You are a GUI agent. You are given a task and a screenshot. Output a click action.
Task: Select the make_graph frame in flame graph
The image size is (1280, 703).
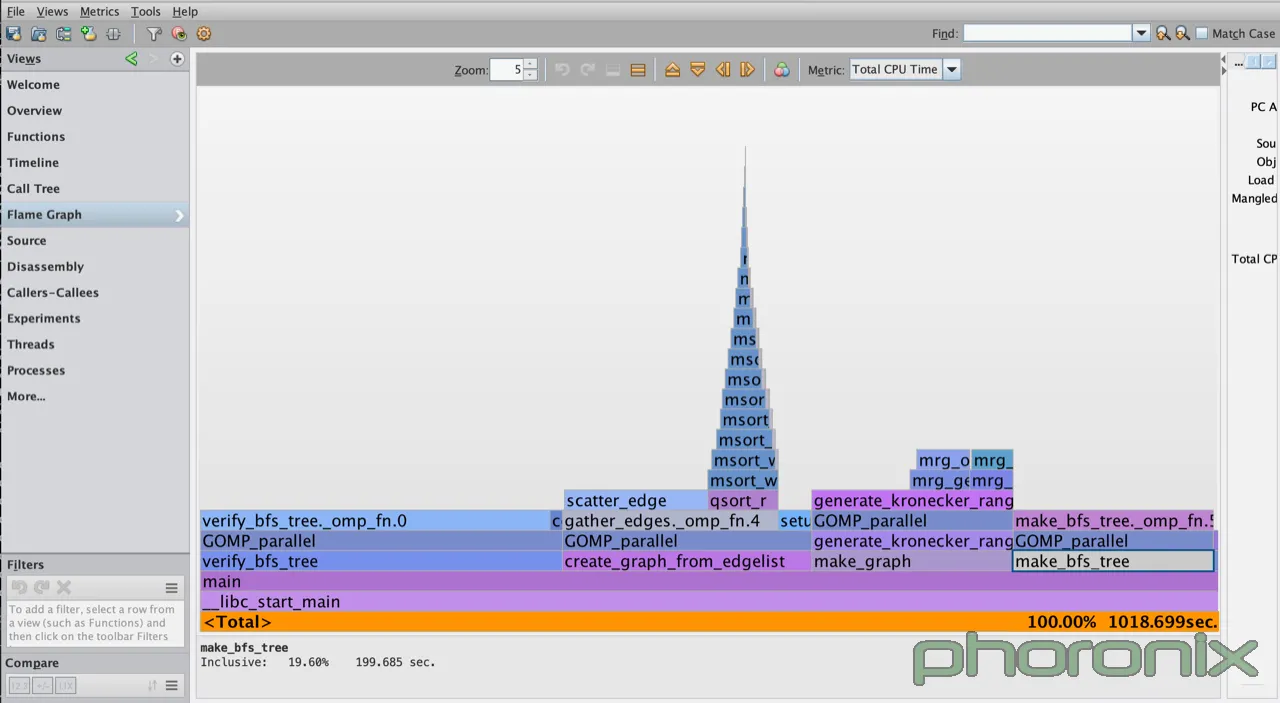pos(912,561)
